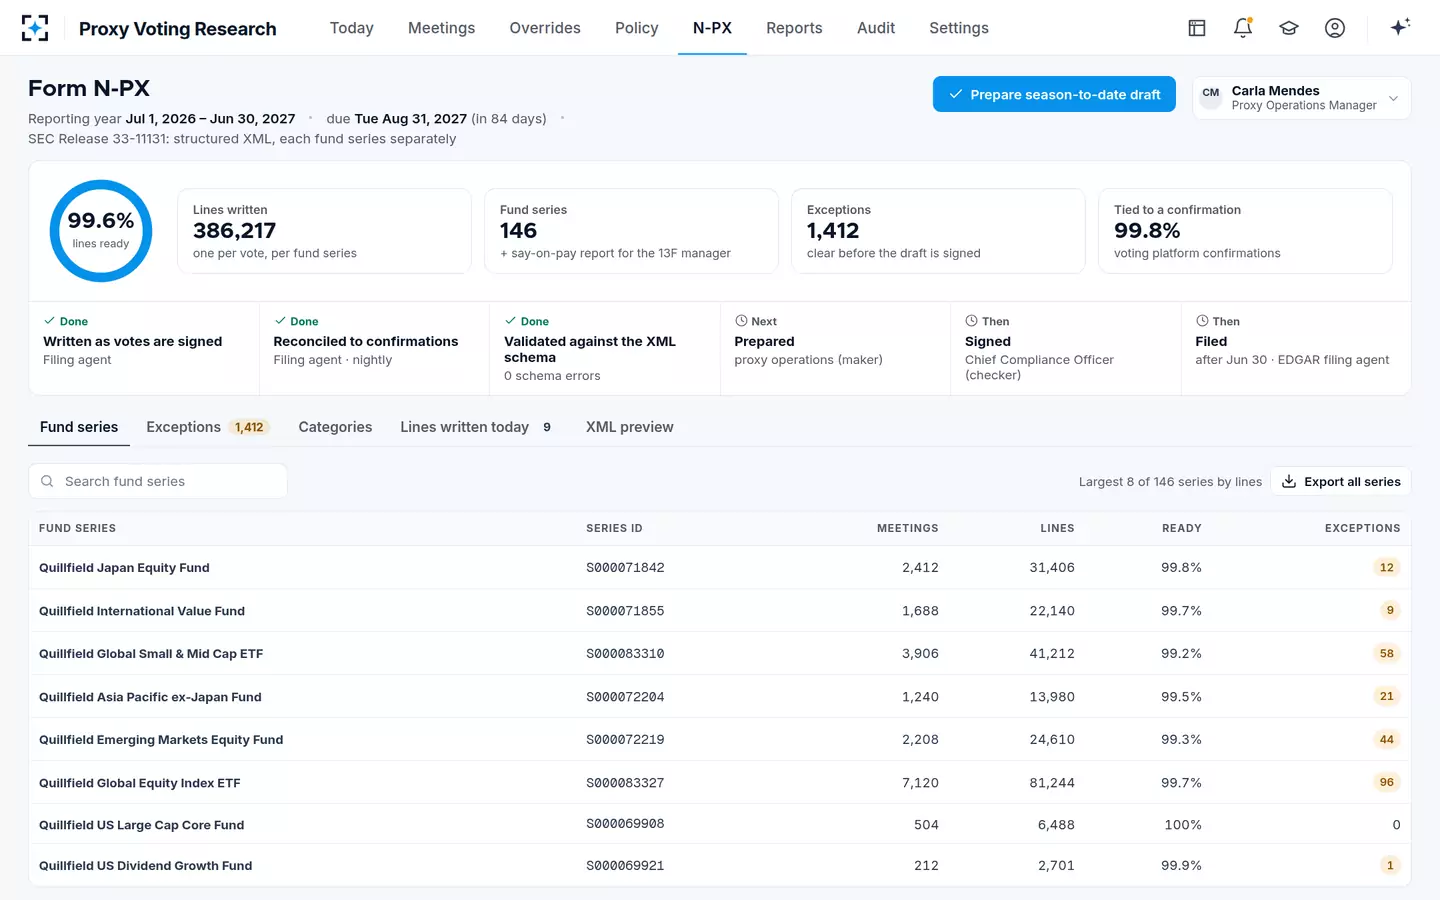Viewport: 1440px width, 900px height.
Task: Open the Policy menu
Action: click(x=637, y=28)
